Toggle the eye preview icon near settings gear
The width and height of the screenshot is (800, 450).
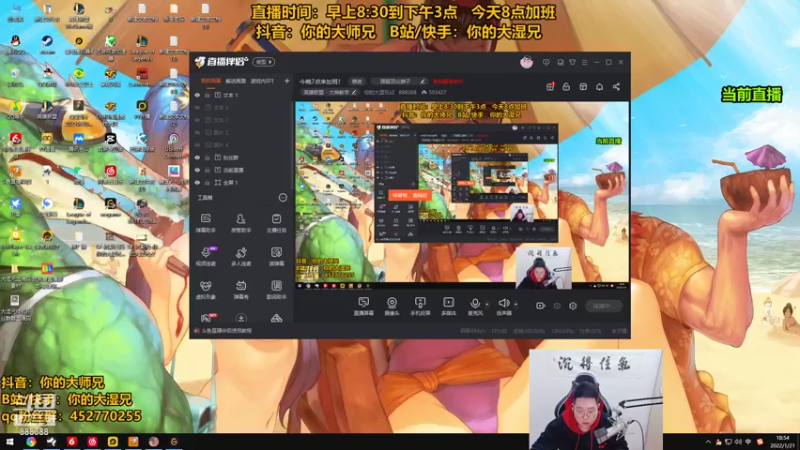pyautogui.click(x=557, y=306)
